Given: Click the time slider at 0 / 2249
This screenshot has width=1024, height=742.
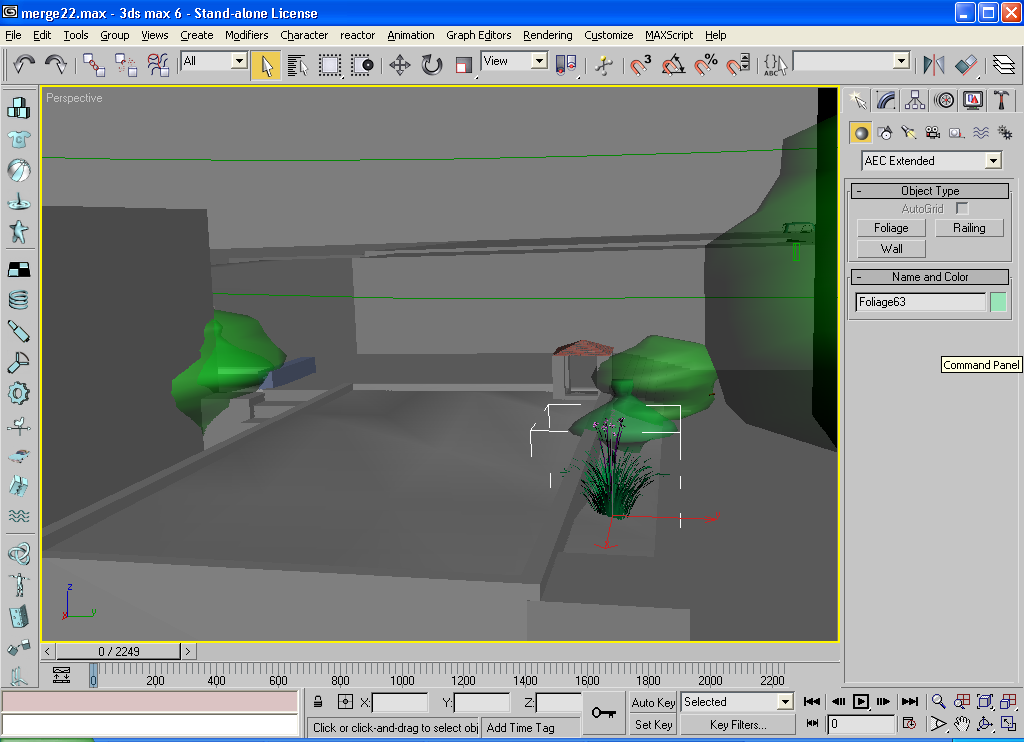Looking at the screenshot, I should (x=118, y=651).
